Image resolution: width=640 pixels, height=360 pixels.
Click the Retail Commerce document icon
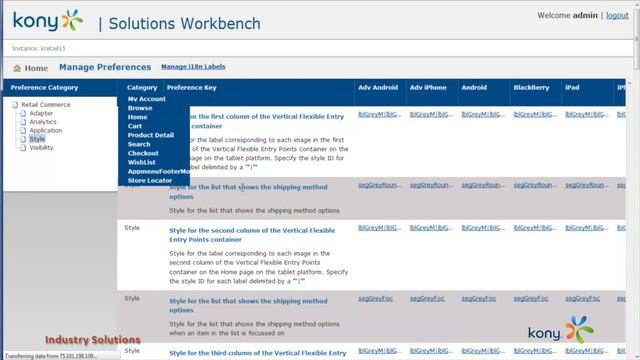click(15, 105)
